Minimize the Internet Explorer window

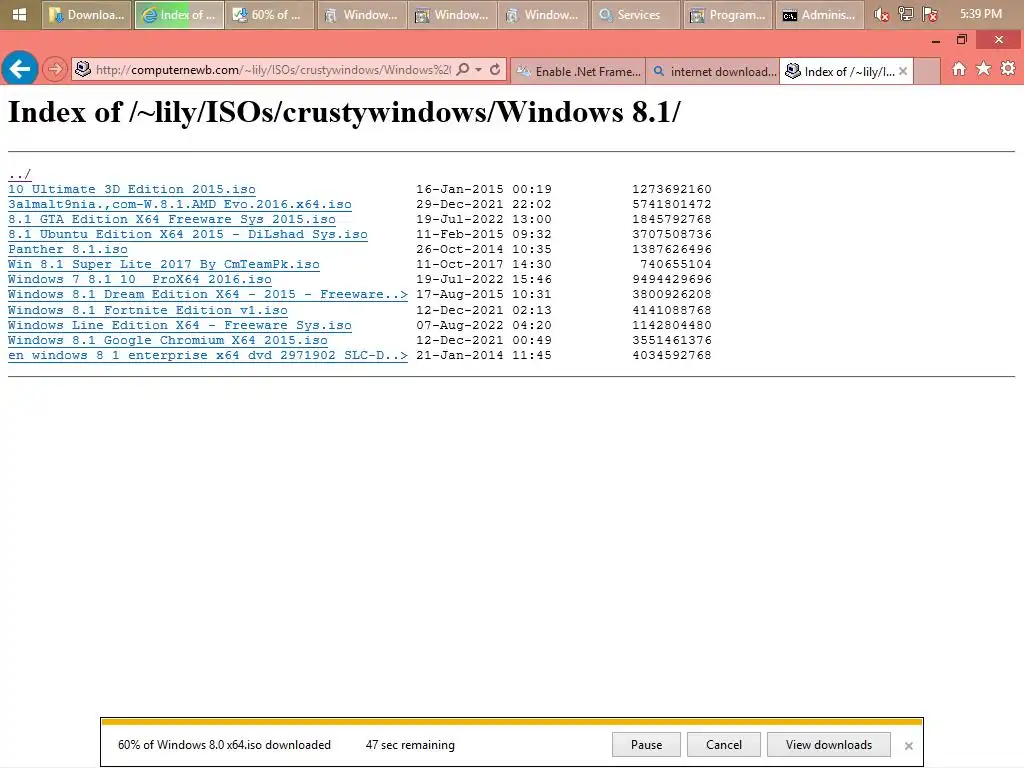point(936,40)
